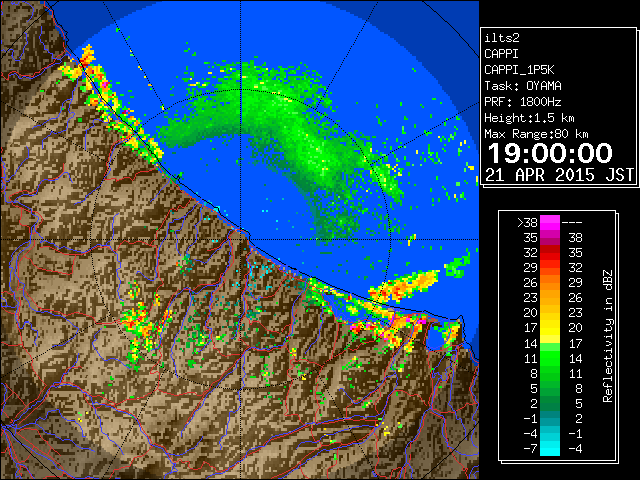Viewport: 640px width, 480px height.
Task: Pick the dark green legend band
Action: pos(550,402)
